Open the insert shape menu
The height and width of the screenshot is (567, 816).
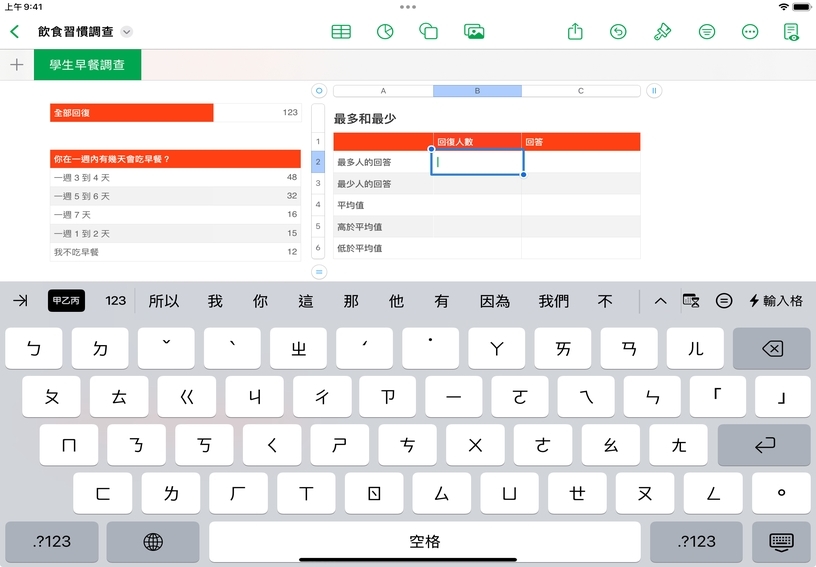click(x=428, y=31)
